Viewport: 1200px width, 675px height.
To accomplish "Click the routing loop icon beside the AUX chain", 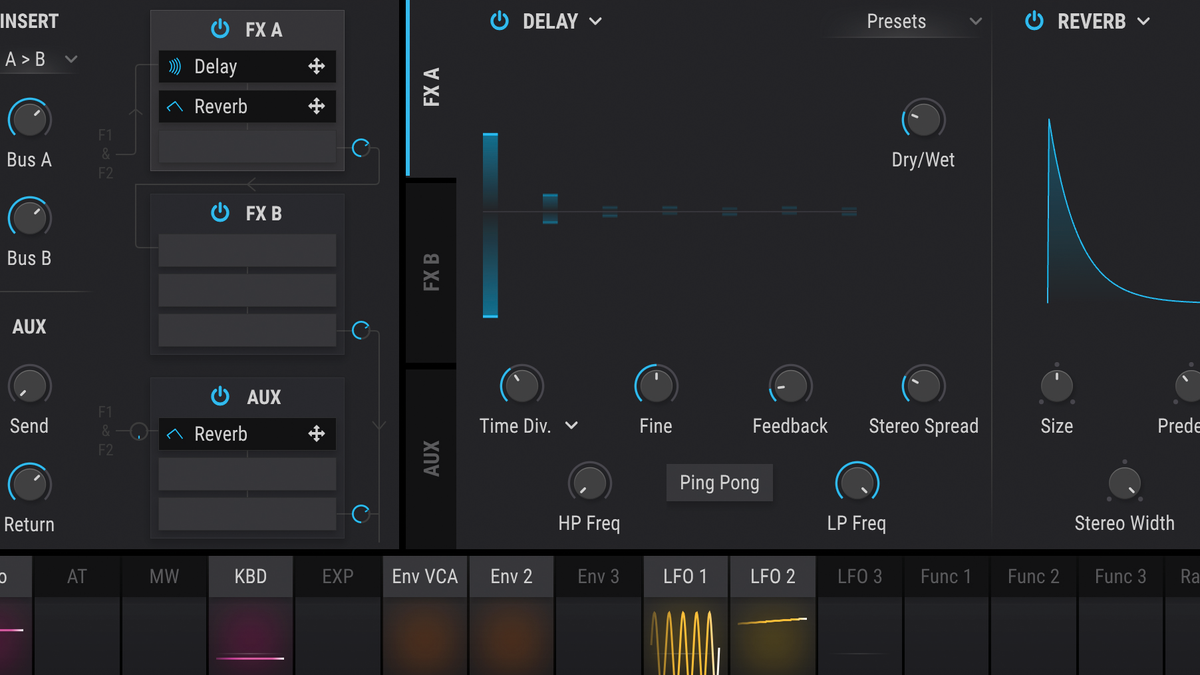I will [359, 515].
